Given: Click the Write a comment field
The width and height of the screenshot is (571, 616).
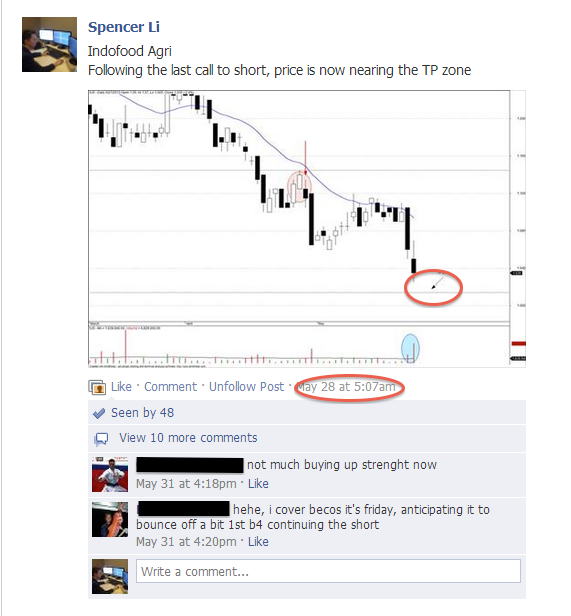Looking at the screenshot, I should click(328, 571).
